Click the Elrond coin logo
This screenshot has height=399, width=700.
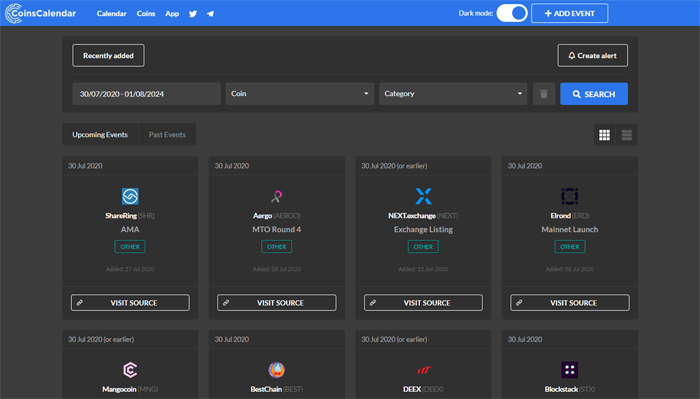(570, 196)
